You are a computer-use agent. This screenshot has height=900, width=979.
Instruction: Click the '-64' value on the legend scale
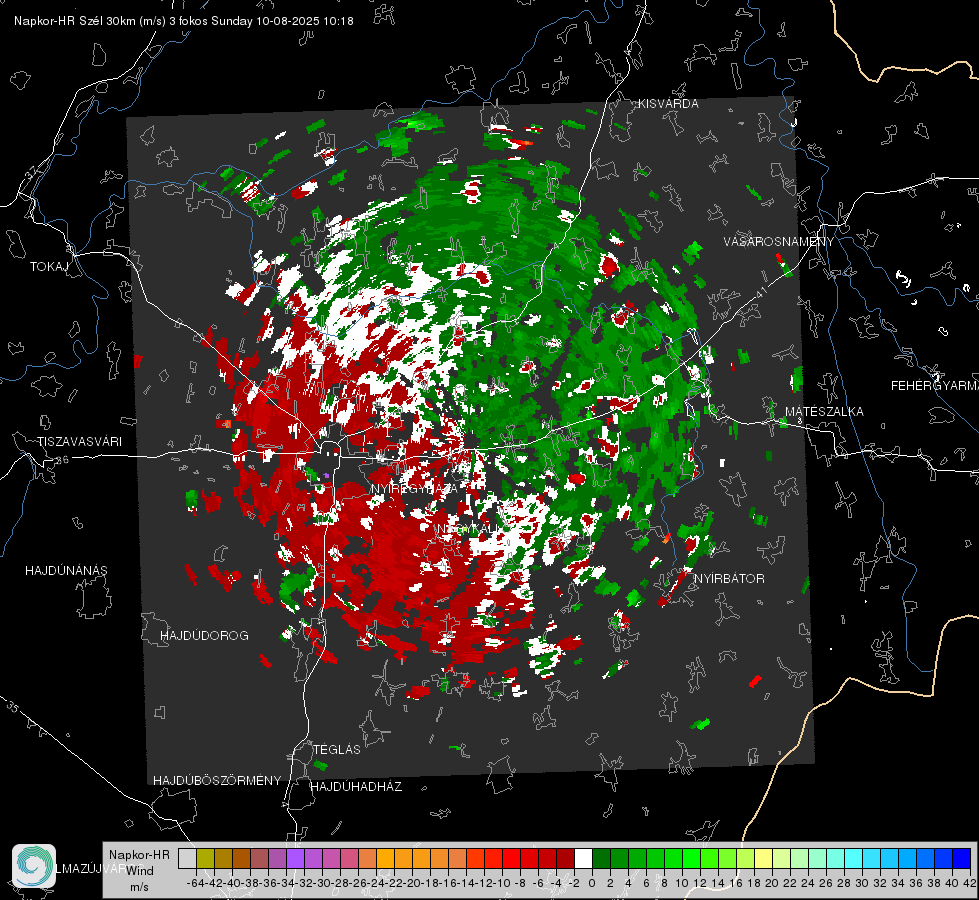pyautogui.click(x=196, y=883)
